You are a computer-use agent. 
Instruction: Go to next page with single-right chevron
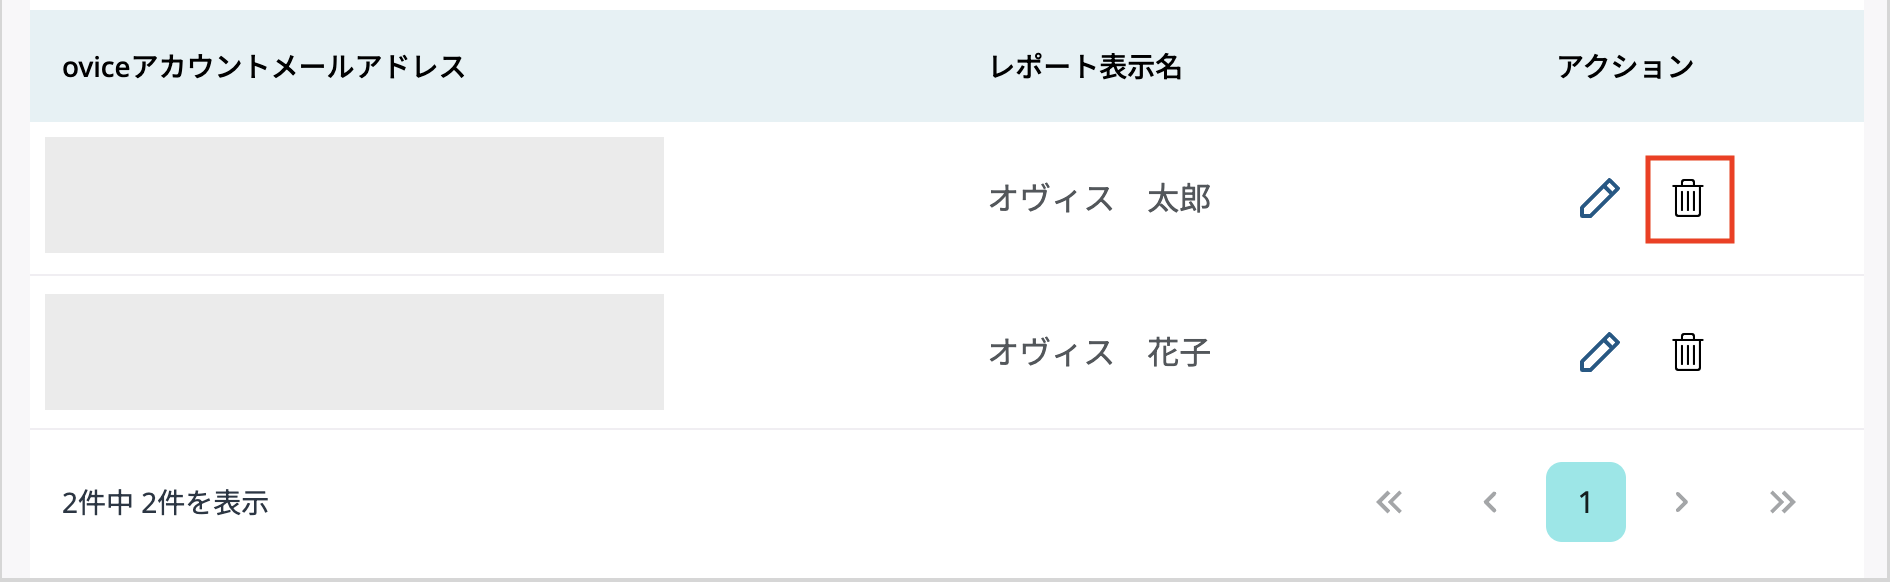[1682, 502]
